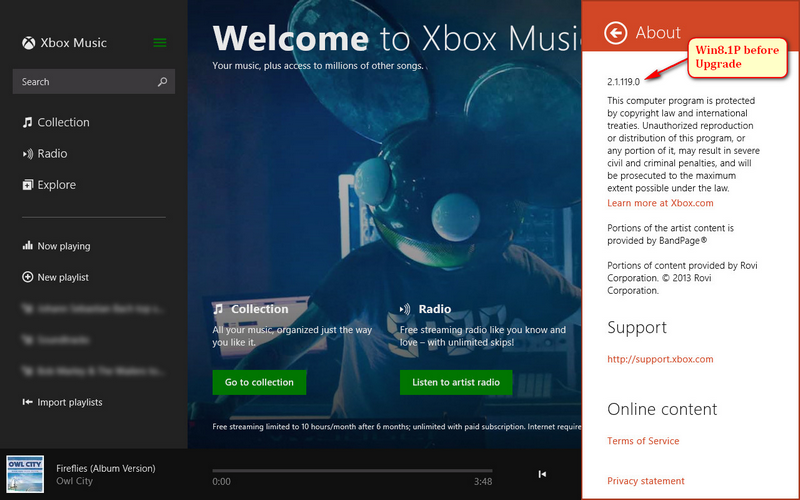Focus the Search input field

point(85,82)
